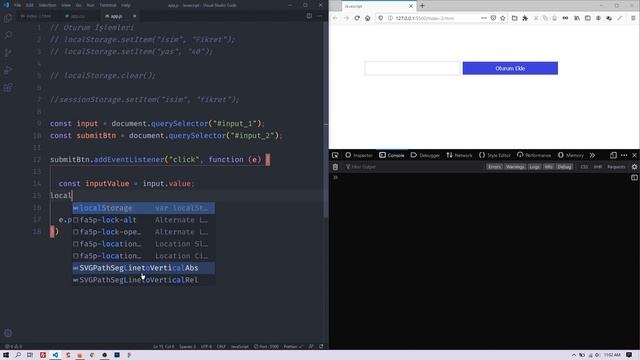Viewport: 640px width, 360px height.
Task: Open More Actions menu of the editor tab bar
Action: (320, 16)
